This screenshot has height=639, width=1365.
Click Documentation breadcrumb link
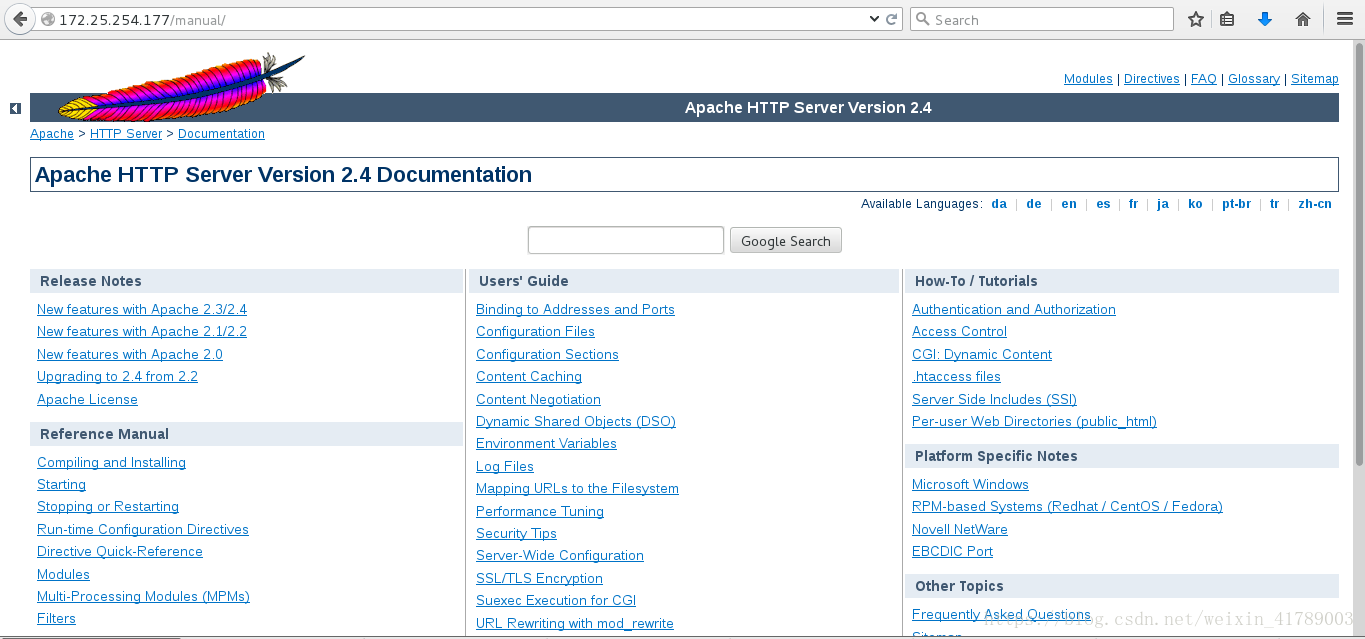[221, 134]
